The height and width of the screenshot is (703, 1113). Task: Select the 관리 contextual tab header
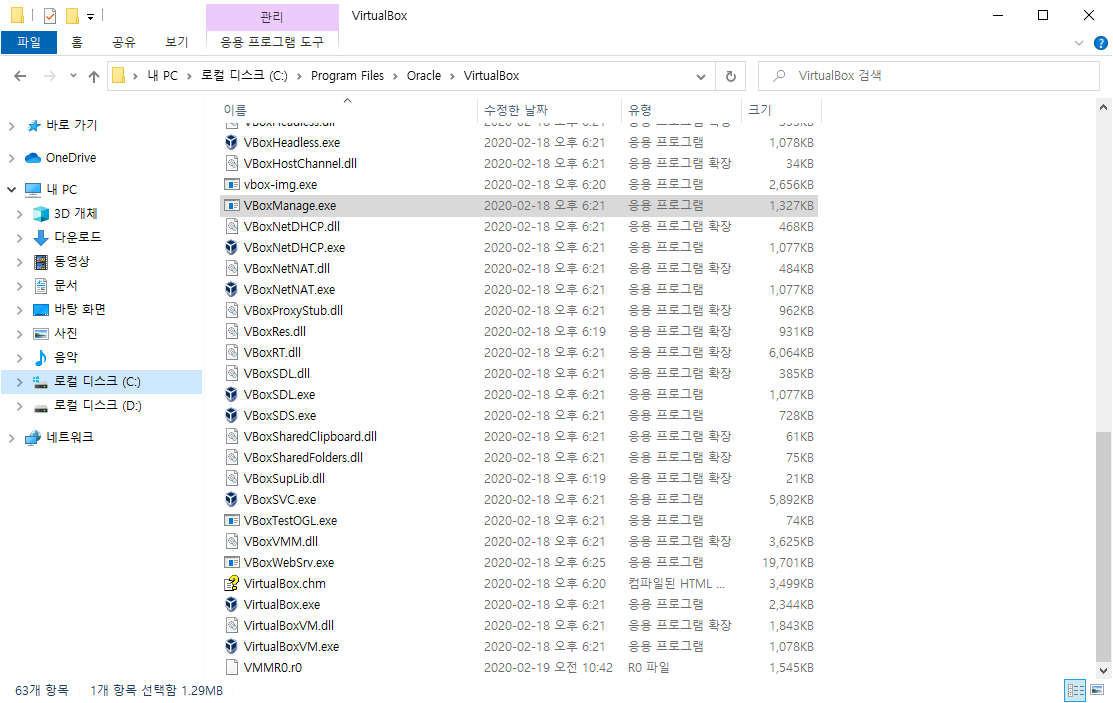[272, 16]
